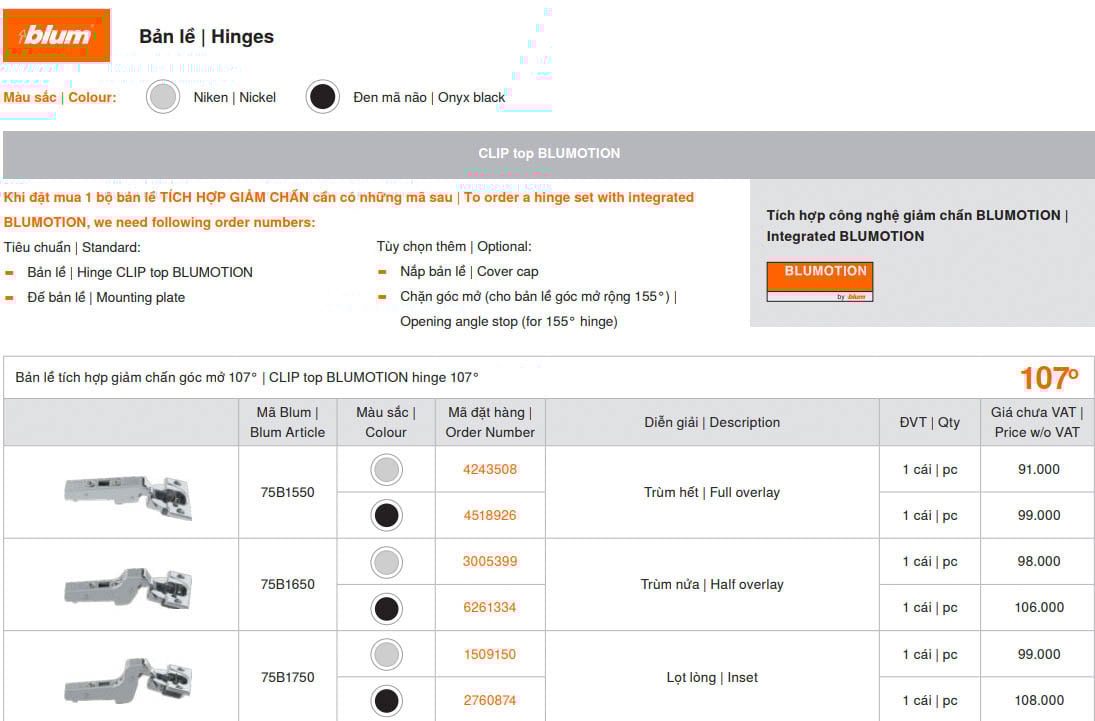Screen dimensions: 1095x721
Task: Click the Bản lề | Hinges page title
Action: [x=206, y=36]
